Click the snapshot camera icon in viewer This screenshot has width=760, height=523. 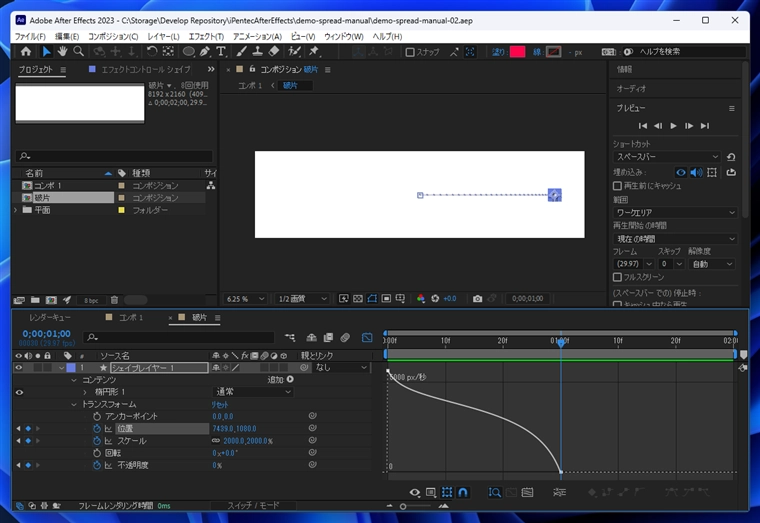(477, 299)
